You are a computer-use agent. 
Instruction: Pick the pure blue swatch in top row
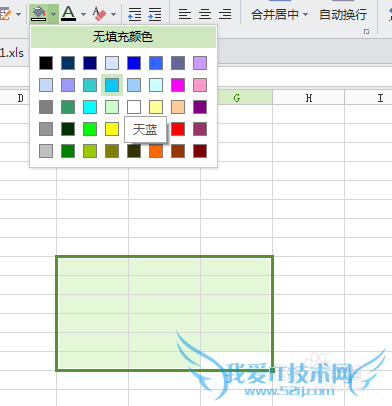[x=134, y=63]
